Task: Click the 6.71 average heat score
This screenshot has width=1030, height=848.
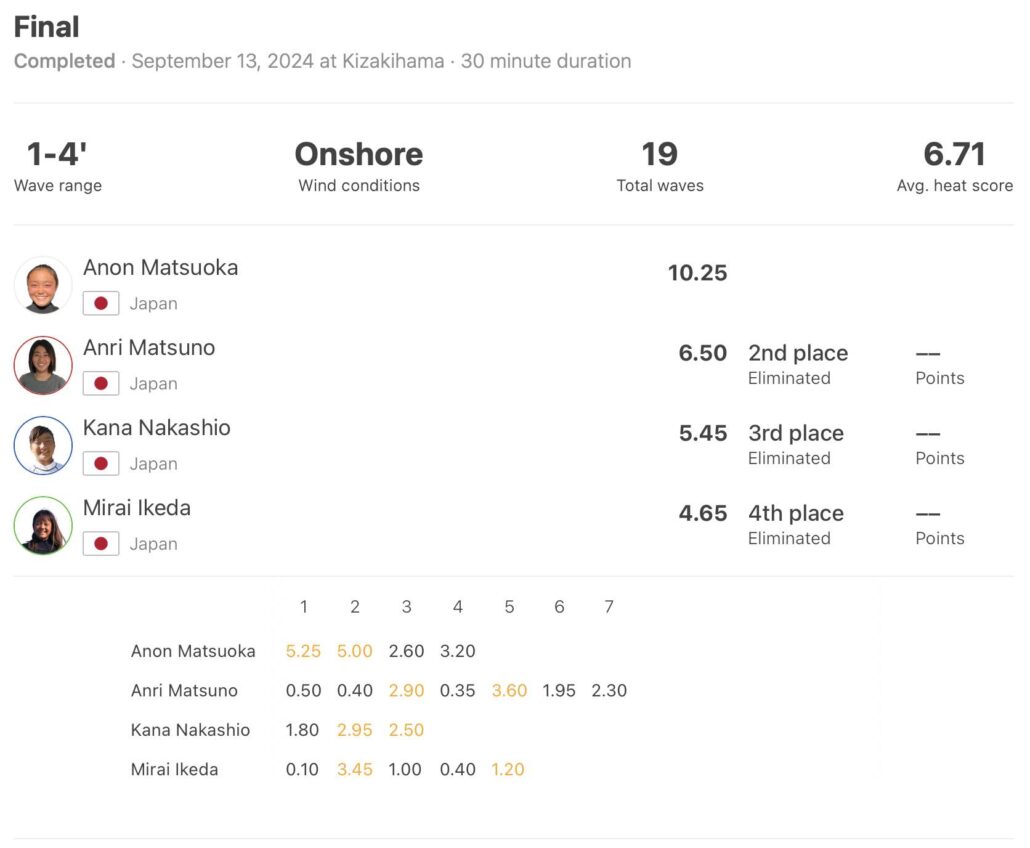Action: 954,154
